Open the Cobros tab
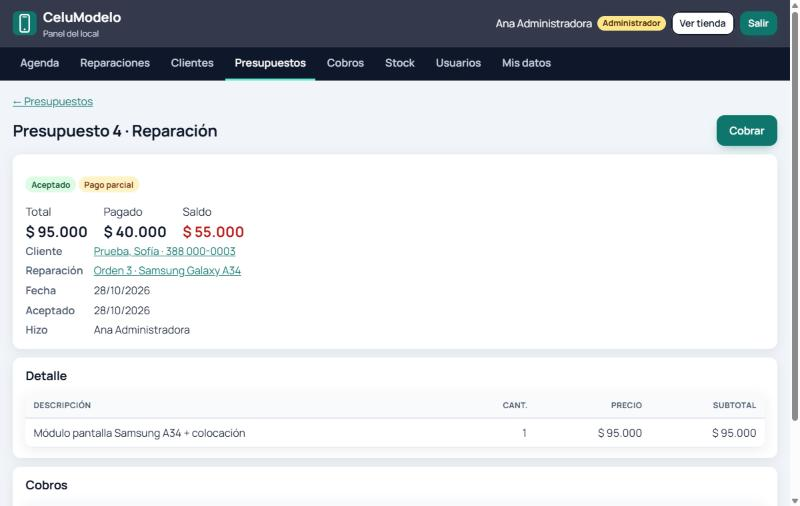Viewport: 800px width, 506px height. [x=345, y=63]
